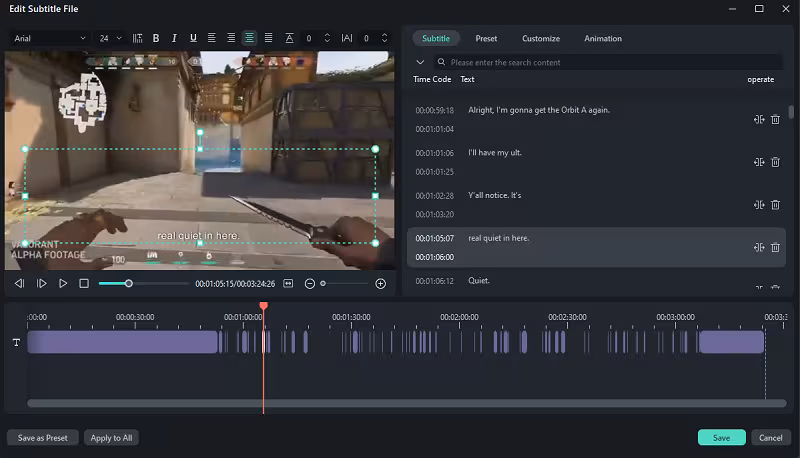Switch to the Preset tab

(x=486, y=38)
